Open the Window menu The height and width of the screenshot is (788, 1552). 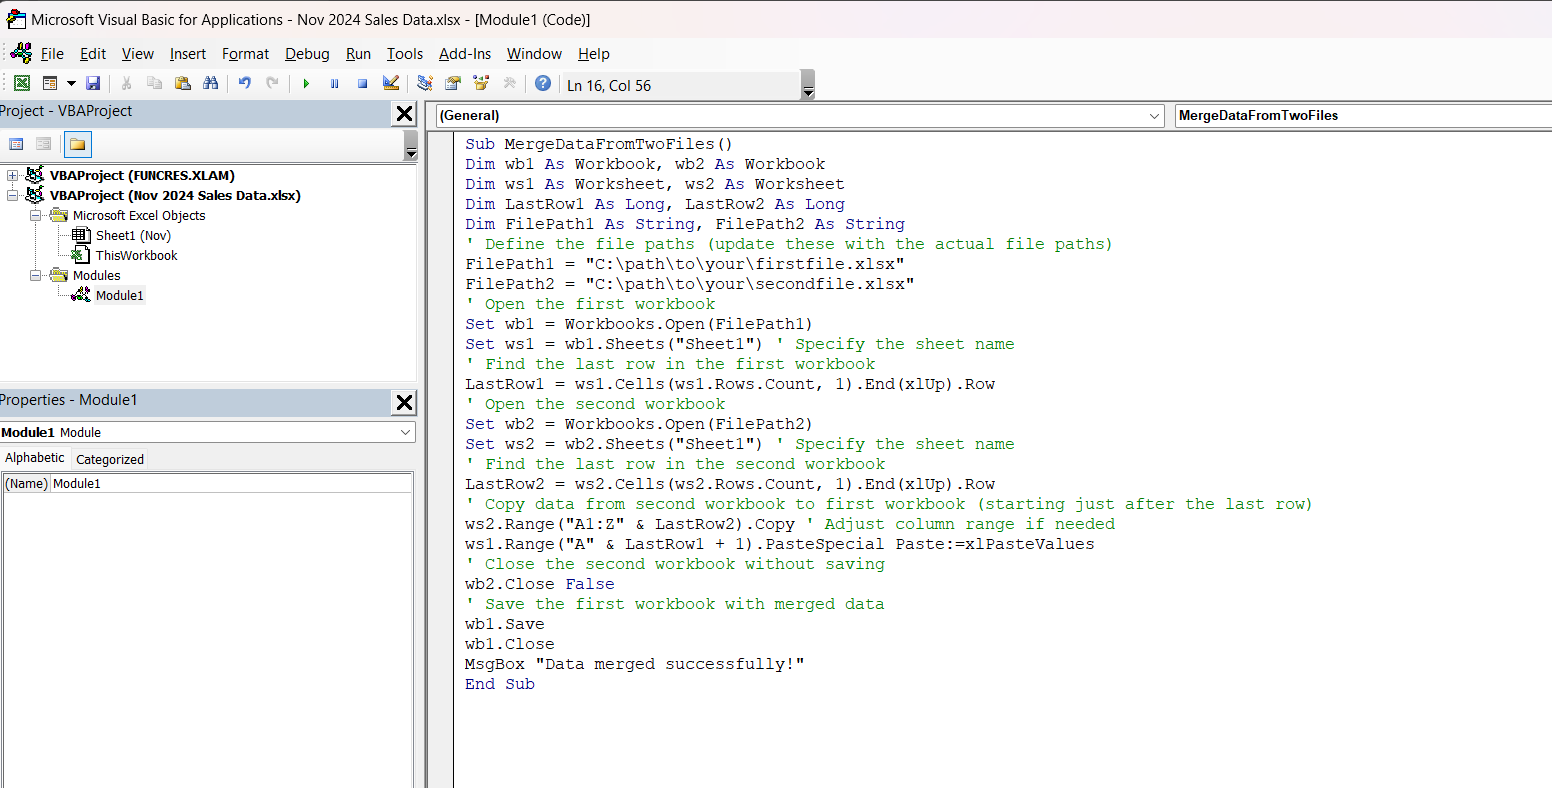534,54
